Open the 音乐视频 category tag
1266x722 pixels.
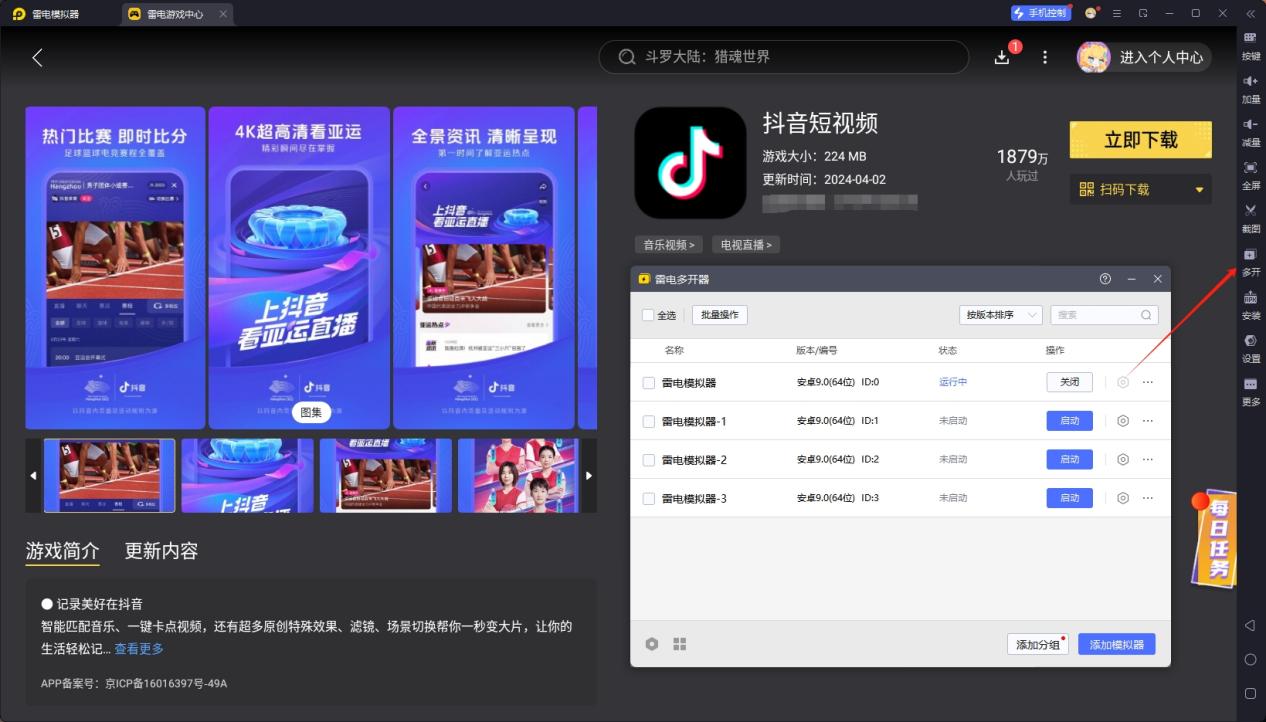pos(669,244)
